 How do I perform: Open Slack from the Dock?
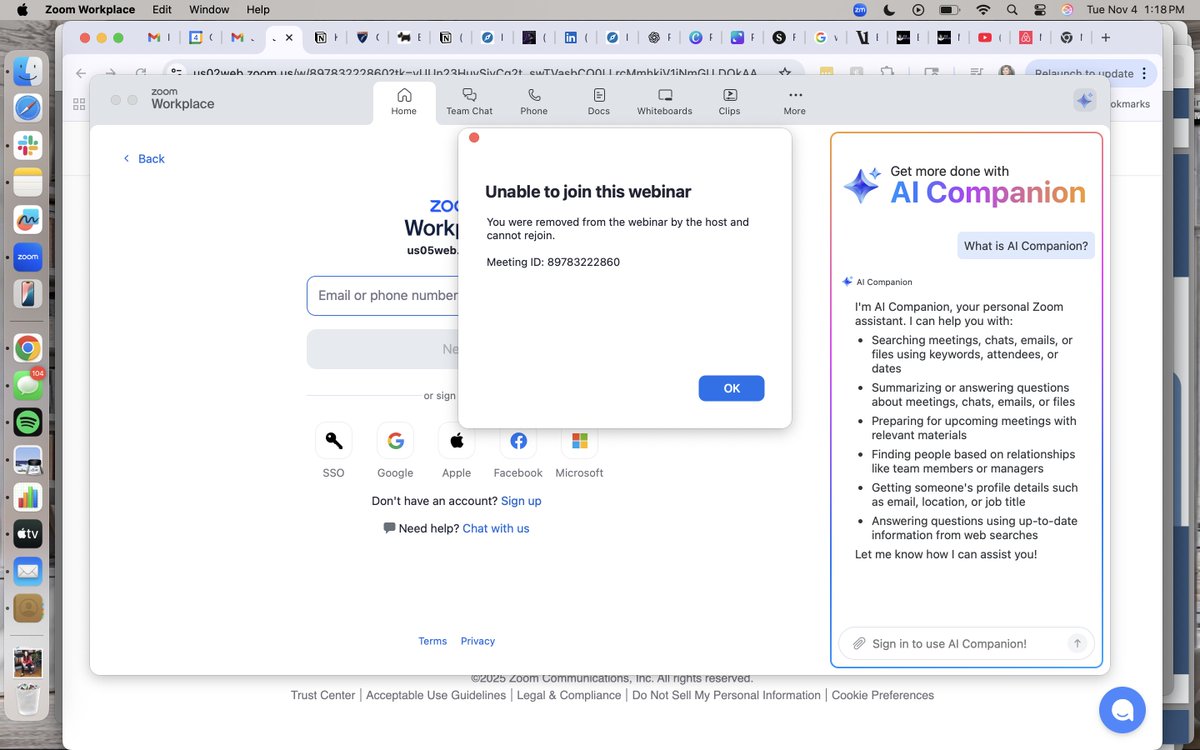click(x=28, y=145)
